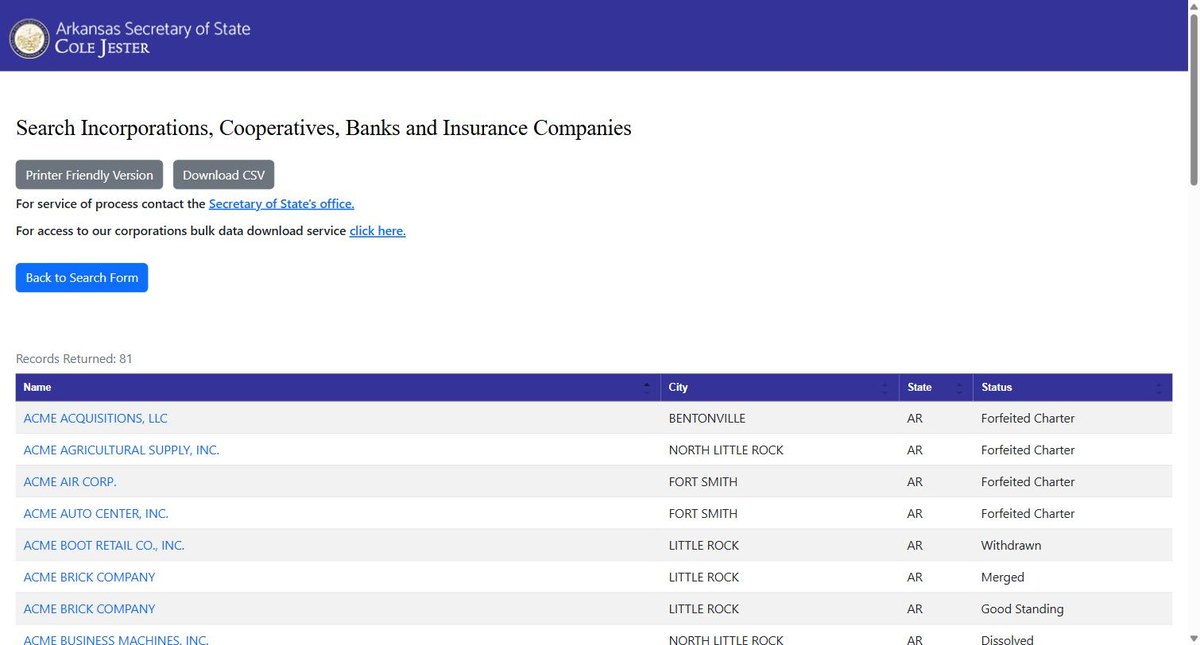Download results as CSV
Image resolution: width=1200 pixels, height=645 pixels.
[x=224, y=175]
